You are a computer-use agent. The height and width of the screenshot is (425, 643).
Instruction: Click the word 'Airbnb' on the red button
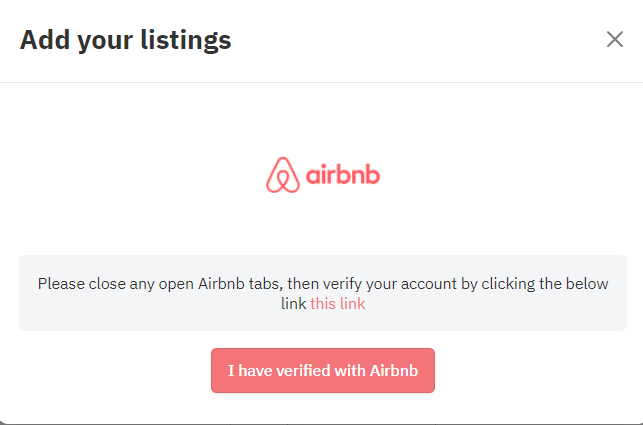[x=394, y=370]
